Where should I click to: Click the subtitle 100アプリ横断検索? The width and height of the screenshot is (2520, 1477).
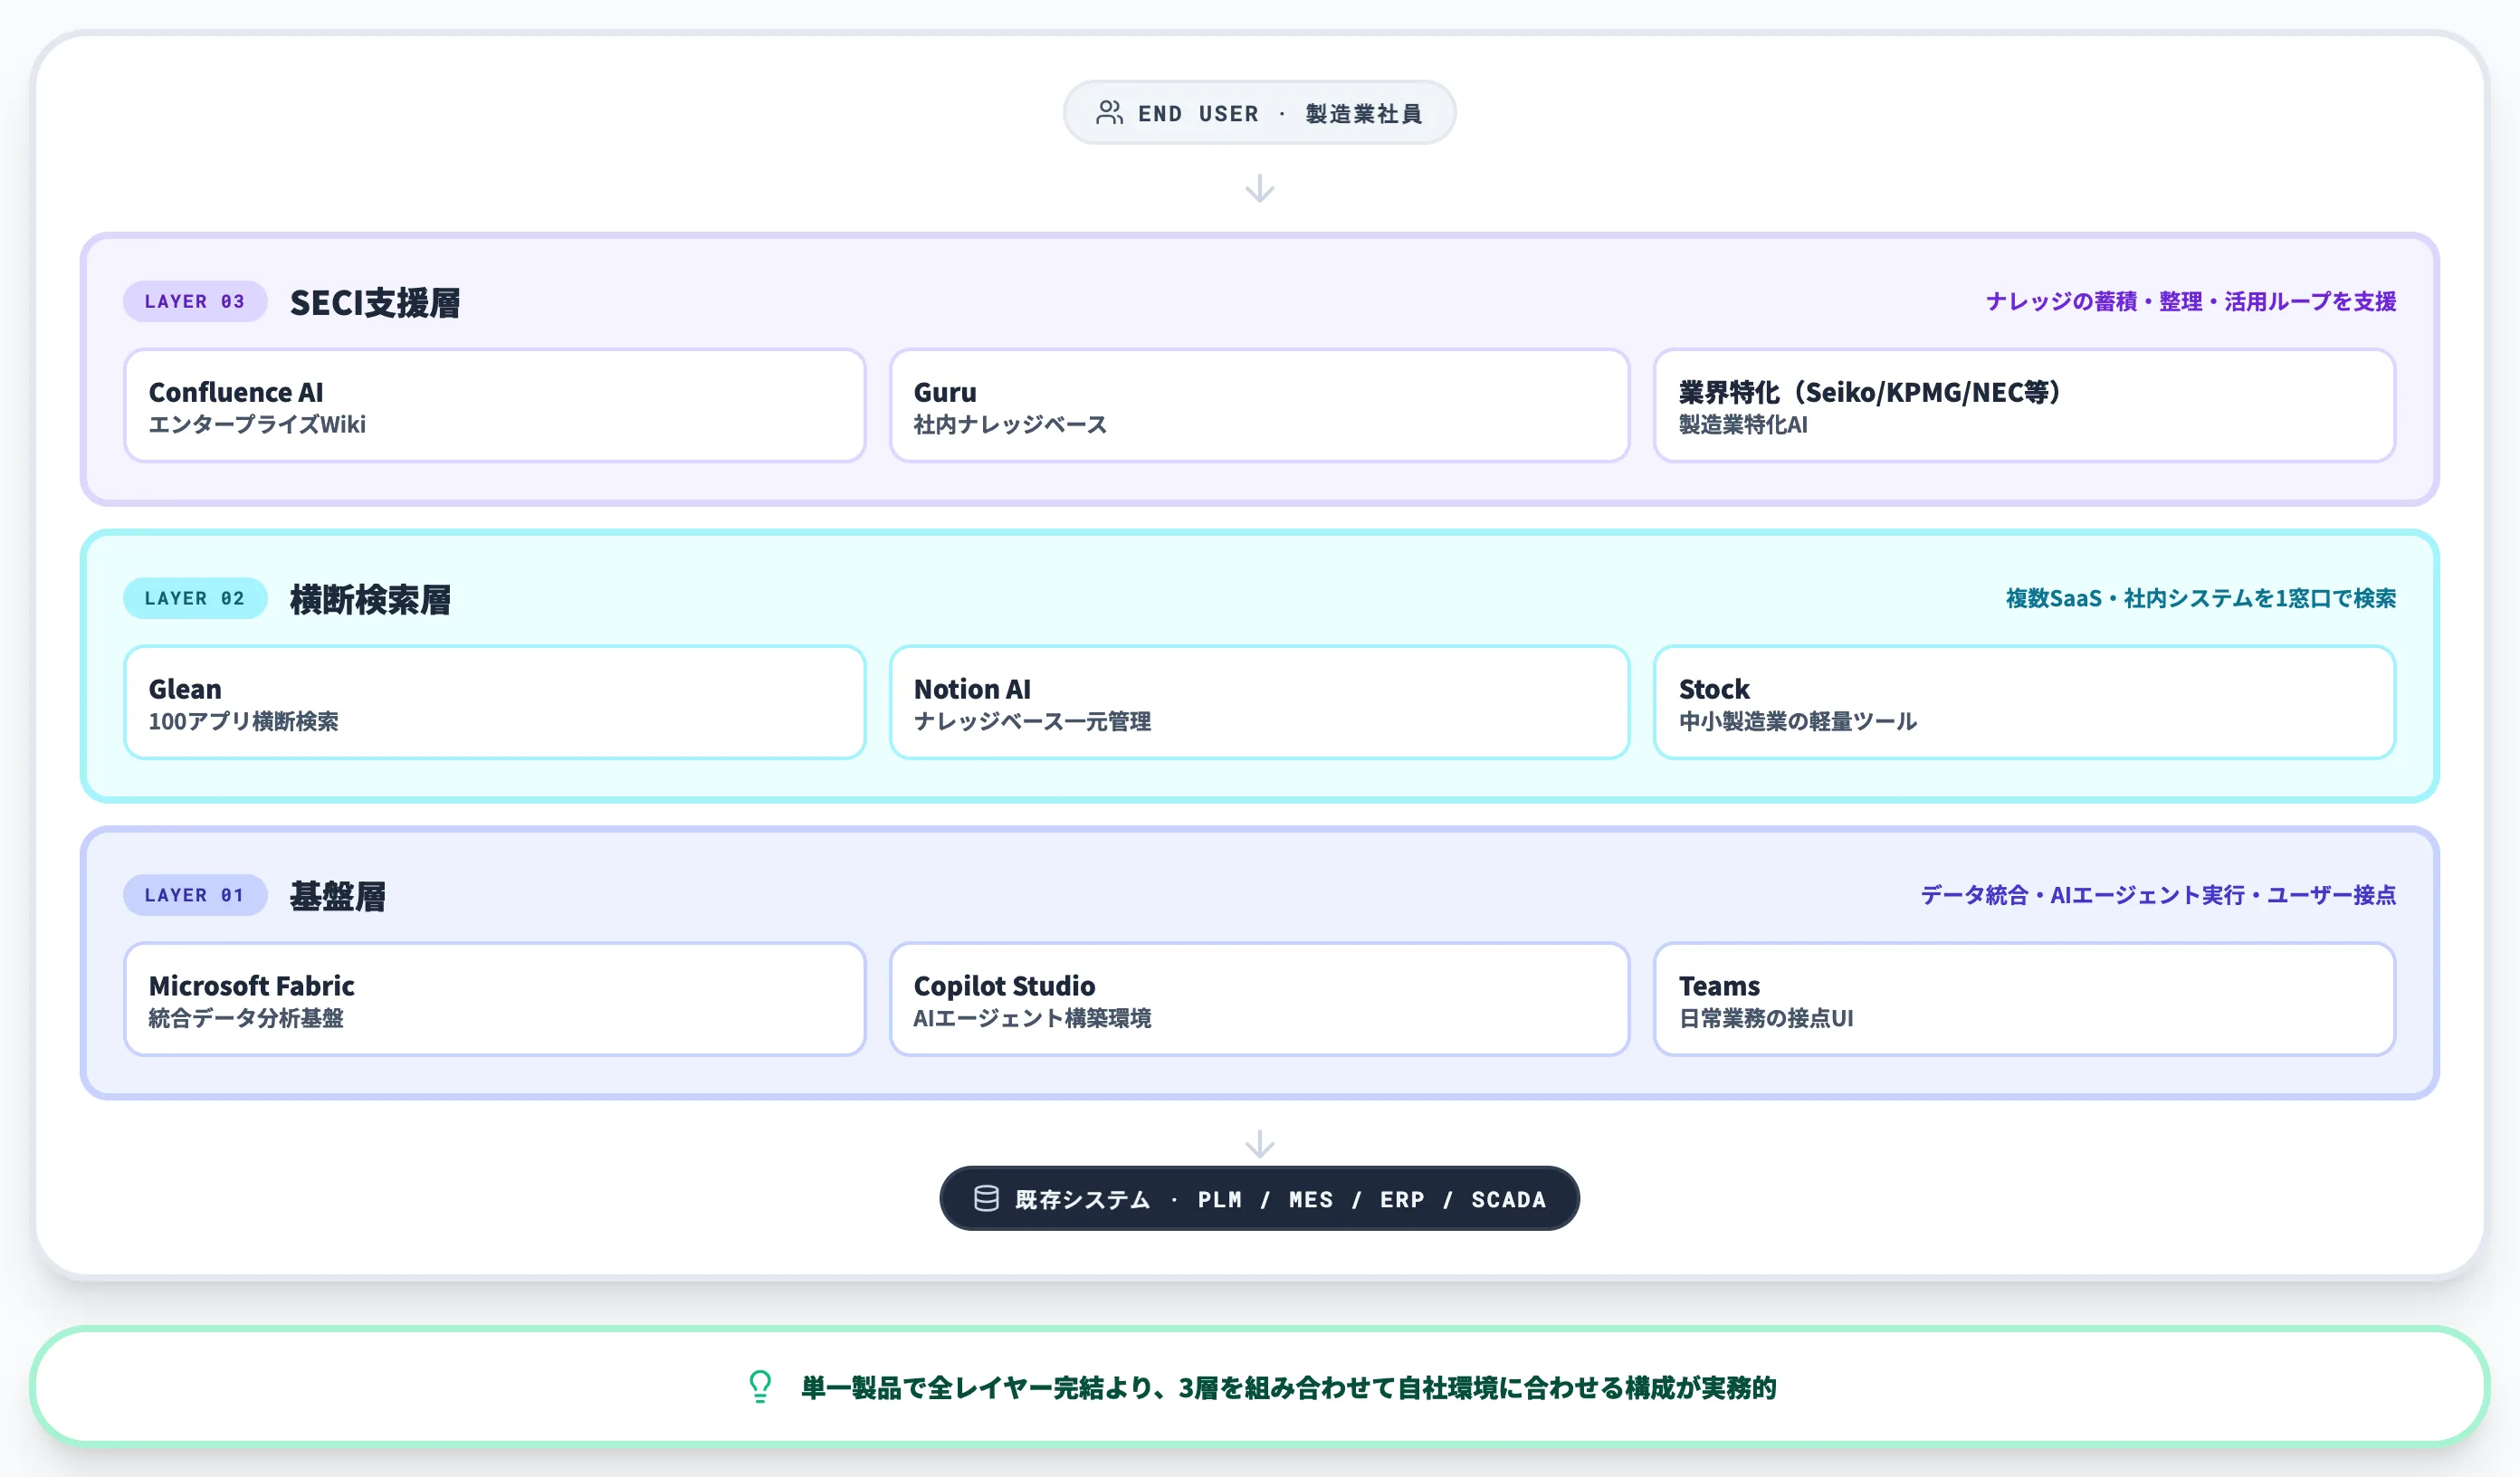pos(243,721)
